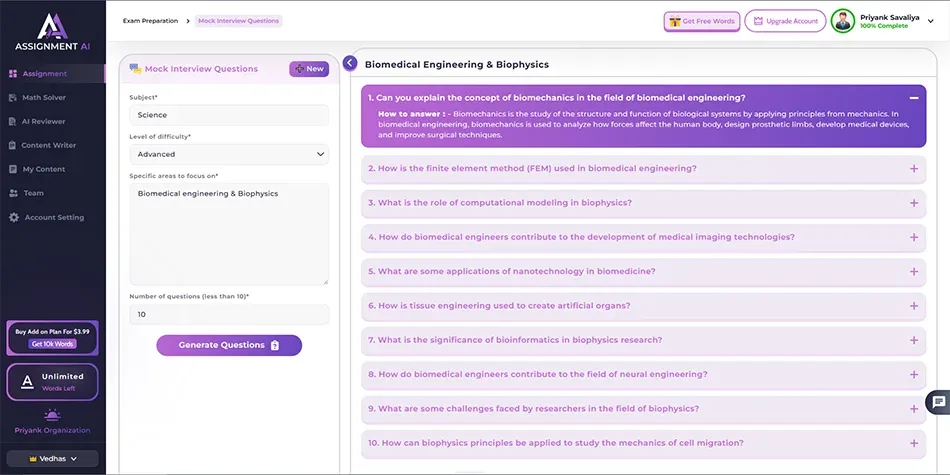
Task: Expand the finite element method question
Action: point(913,169)
